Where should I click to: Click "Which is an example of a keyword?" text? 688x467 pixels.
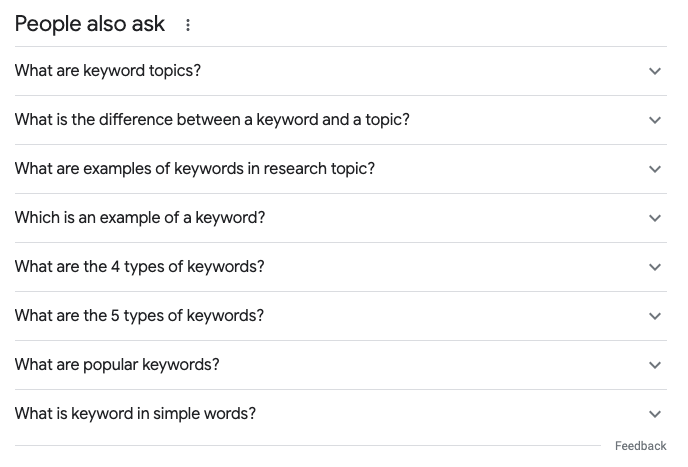coord(140,218)
